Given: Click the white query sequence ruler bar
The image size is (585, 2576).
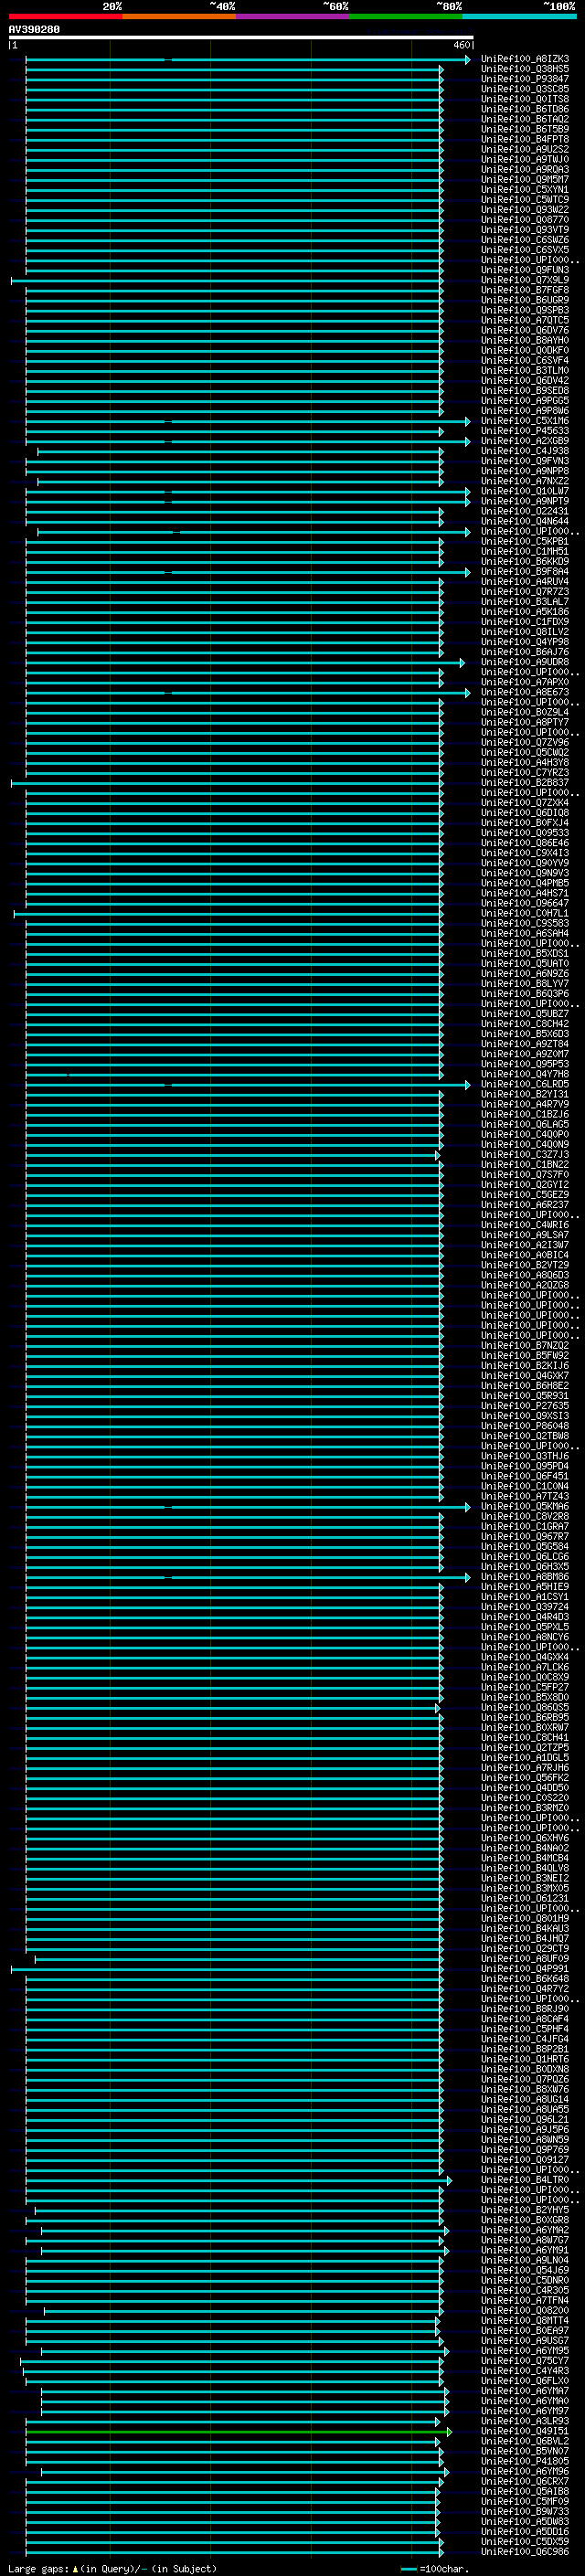Looking at the screenshot, I should click(x=241, y=38).
